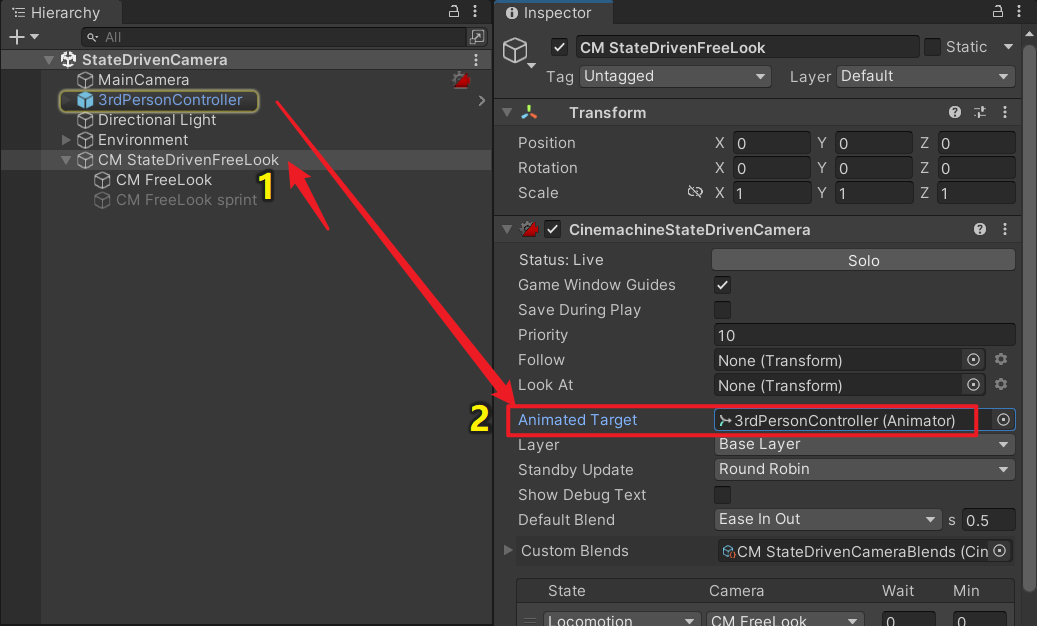Open StateDrivenCamera scene options menu

coord(476,60)
